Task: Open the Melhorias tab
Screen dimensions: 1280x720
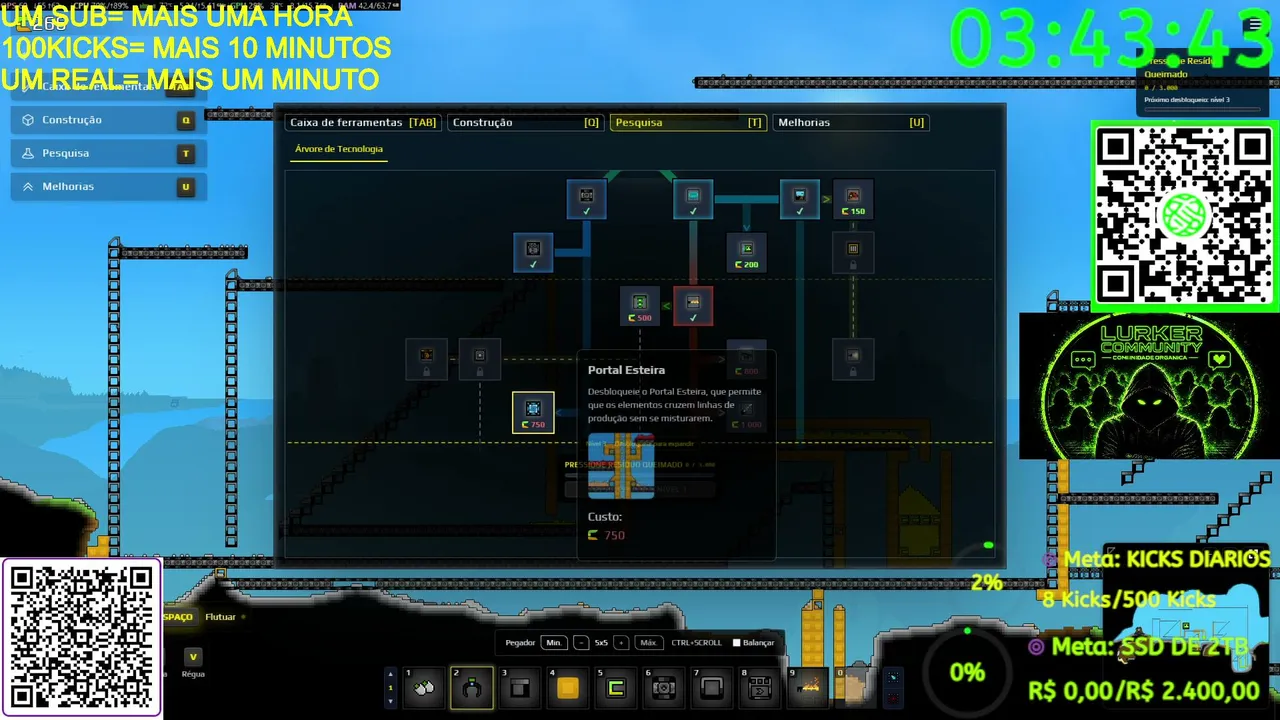Action: [x=851, y=122]
